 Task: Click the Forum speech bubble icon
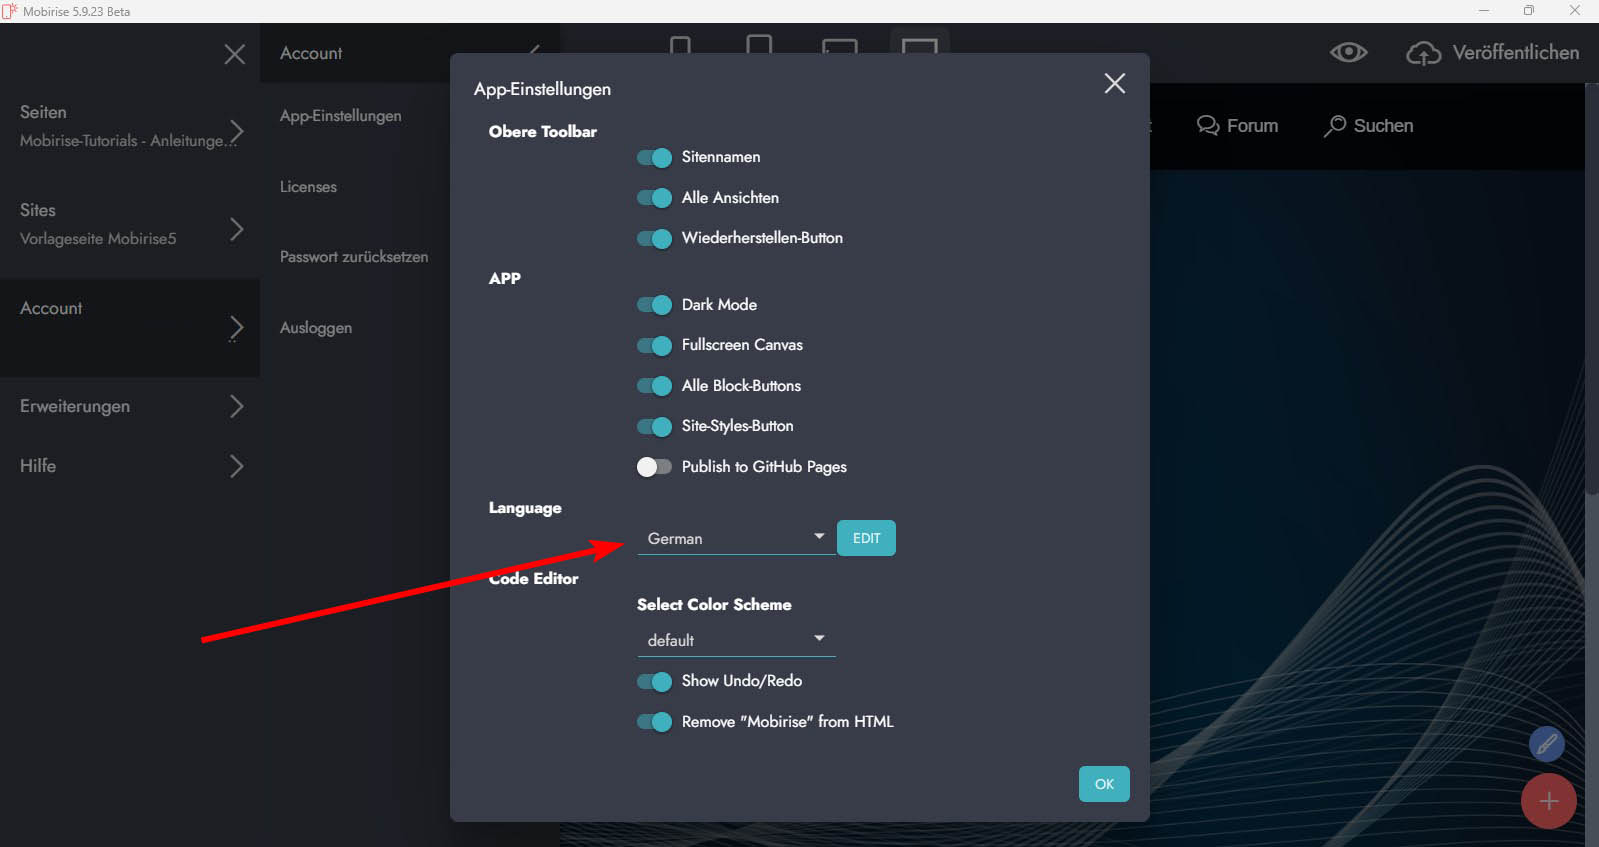1208,126
